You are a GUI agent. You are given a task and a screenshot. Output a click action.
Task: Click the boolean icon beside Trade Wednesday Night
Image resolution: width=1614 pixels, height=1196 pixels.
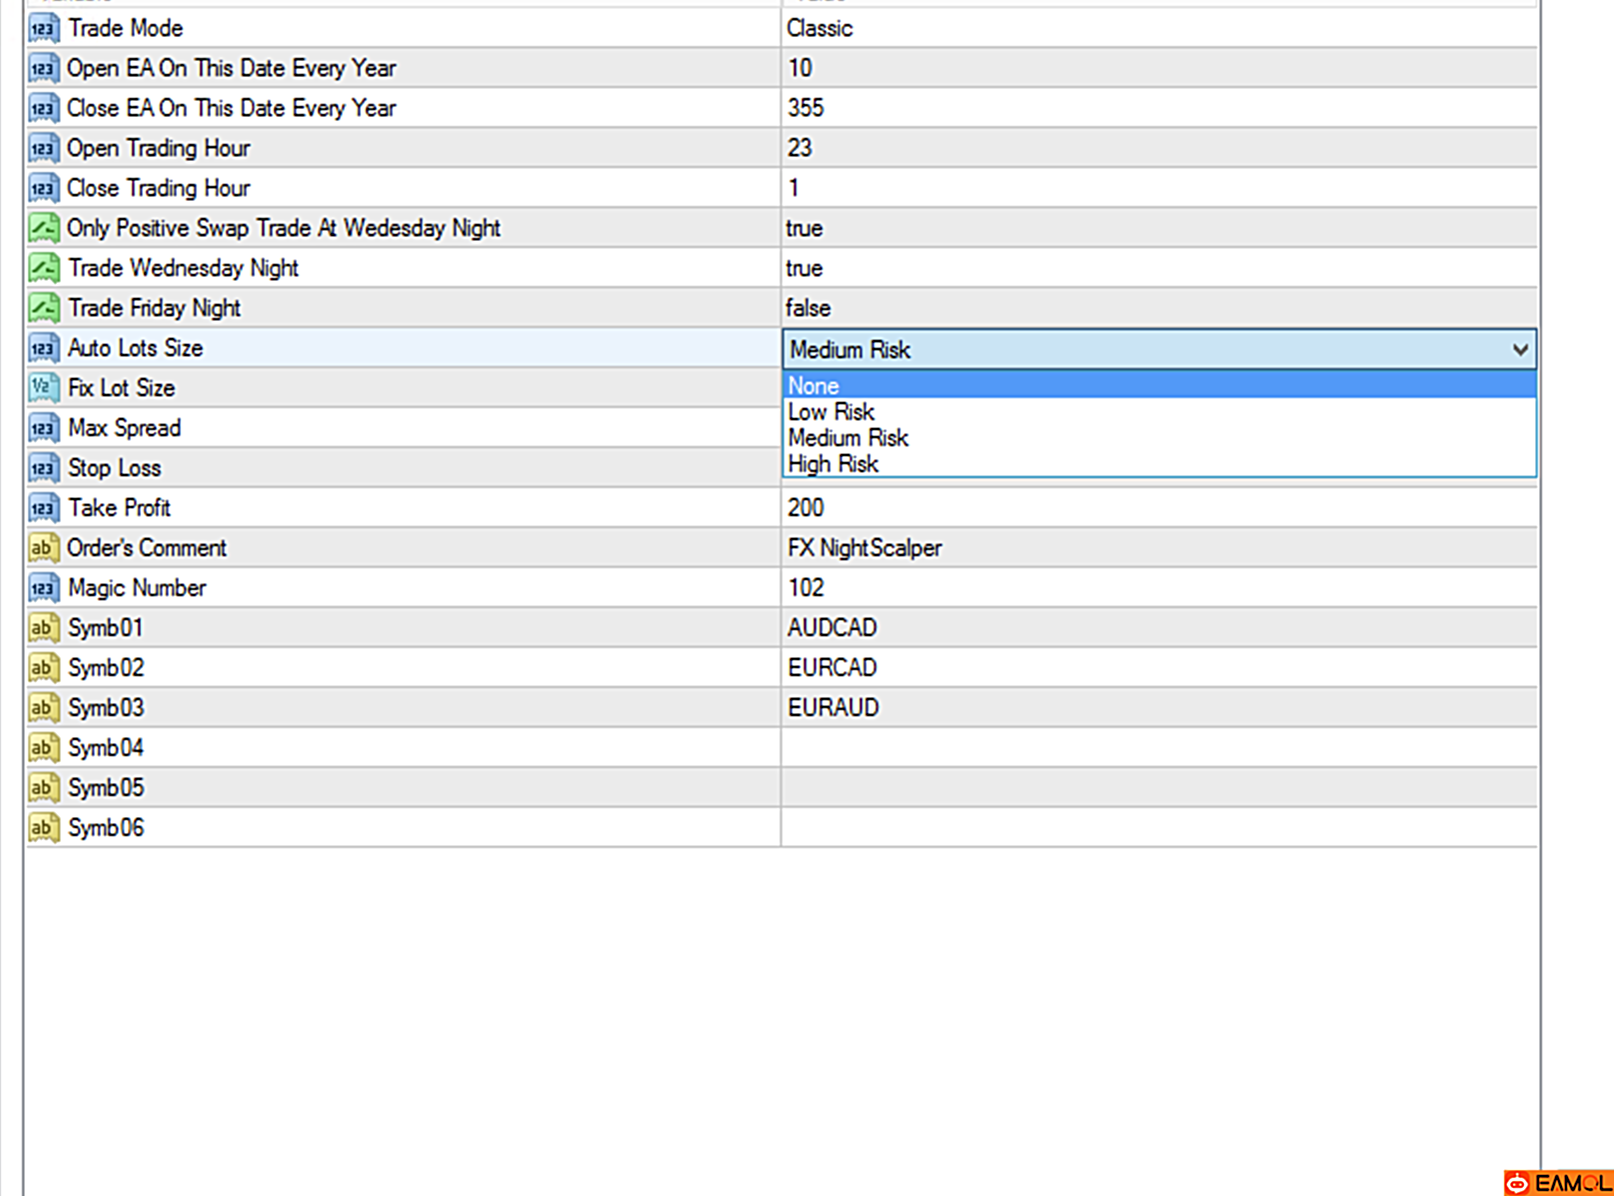pos(43,268)
